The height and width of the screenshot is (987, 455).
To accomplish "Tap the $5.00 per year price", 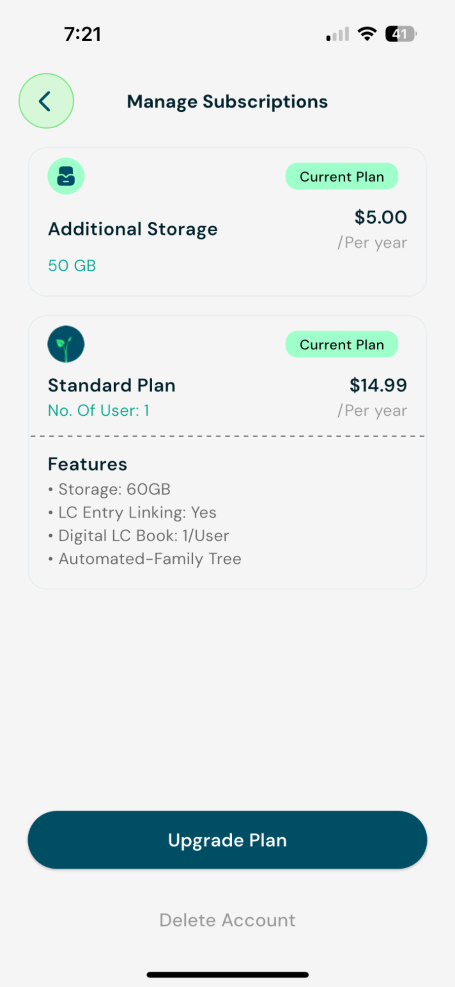I will click(373, 229).
